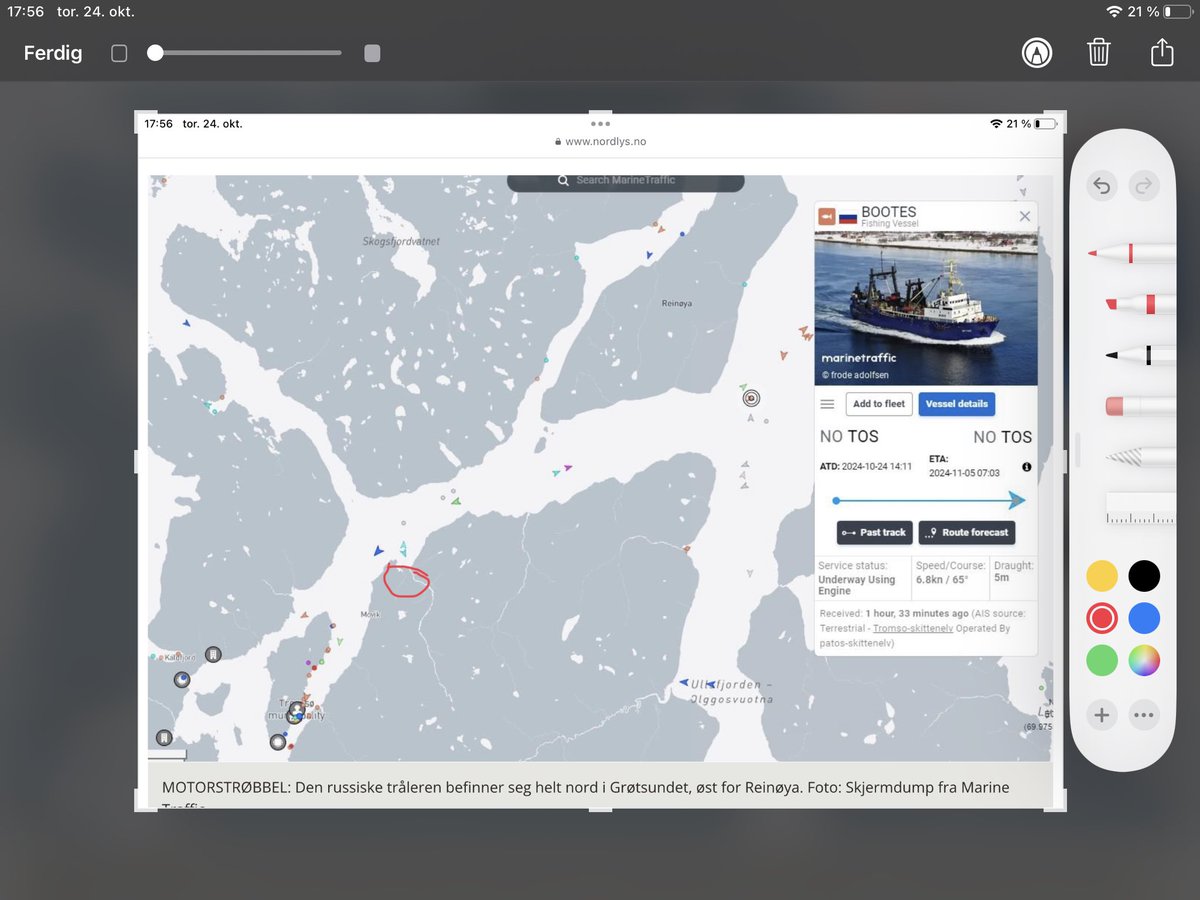Tap the filled square slider end icon
The height and width of the screenshot is (900, 1200).
tap(372, 53)
